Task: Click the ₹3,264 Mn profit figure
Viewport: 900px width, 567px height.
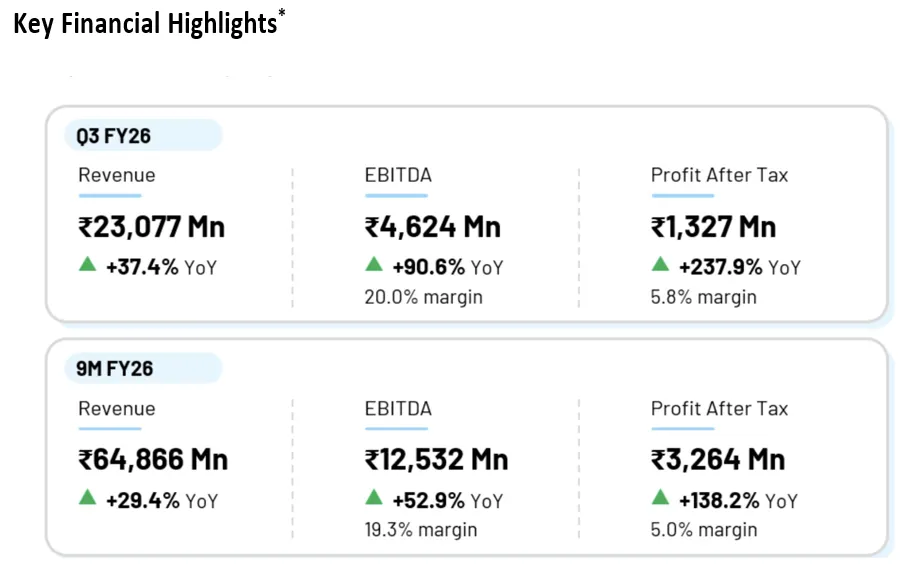Action: coord(718,460)
